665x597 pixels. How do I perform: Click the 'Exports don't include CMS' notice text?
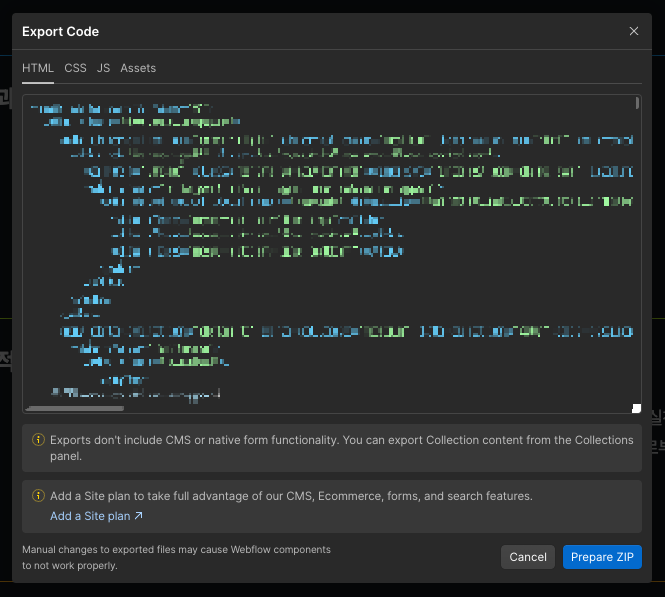point(341,448)
